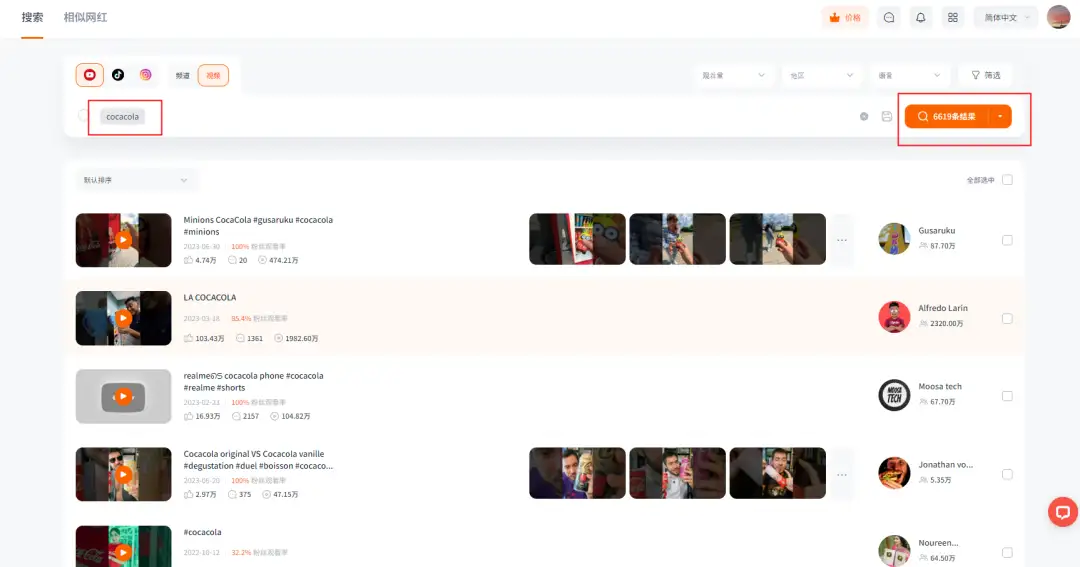Open Jonathan vo... channel avatar

(894, 473)
